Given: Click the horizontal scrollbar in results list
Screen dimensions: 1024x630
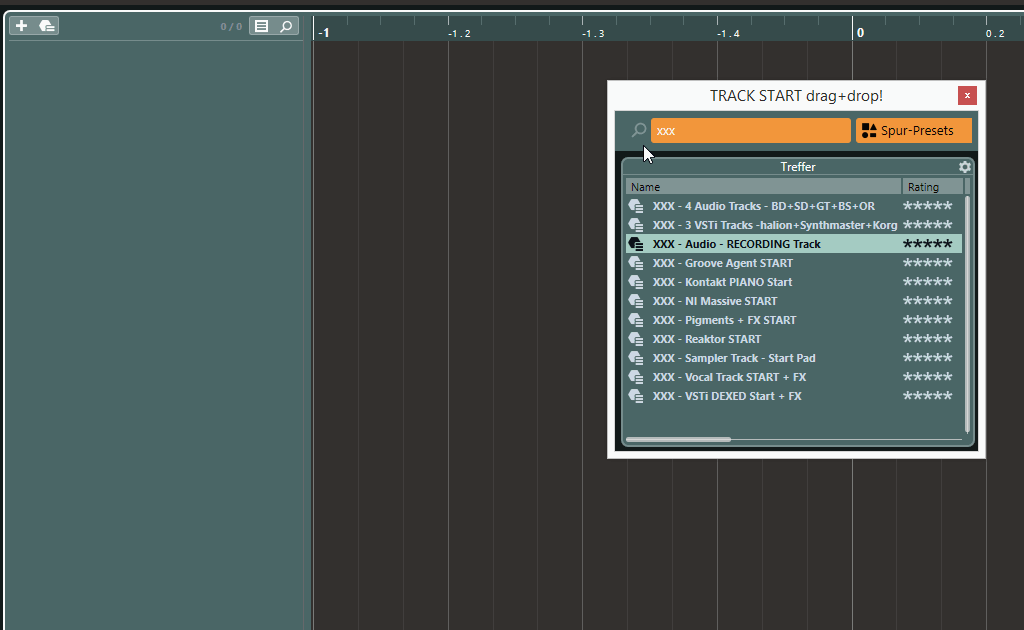Looking at the screenshot, I should [x=679, y=439].
